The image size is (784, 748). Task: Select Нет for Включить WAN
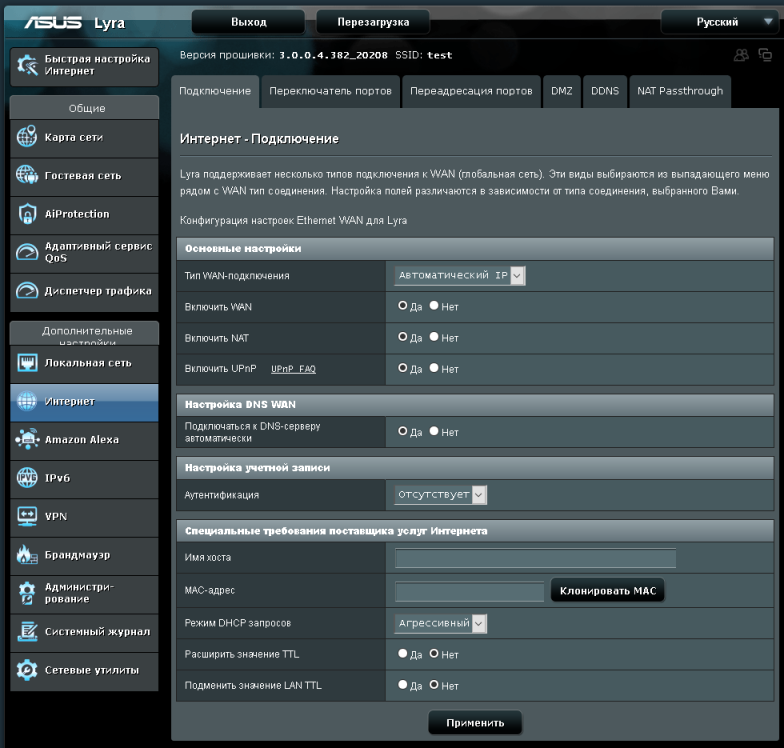(x=434, y=306)
